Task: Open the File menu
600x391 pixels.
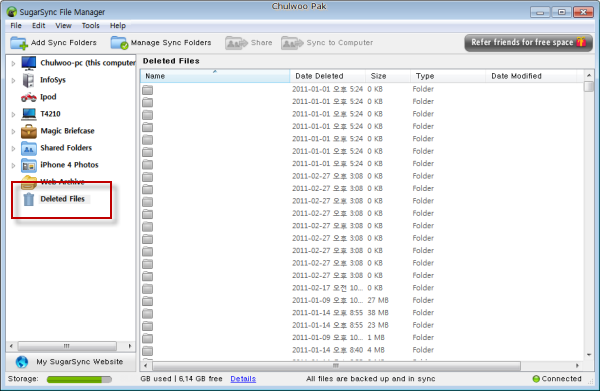Action: tap(16, 26)
